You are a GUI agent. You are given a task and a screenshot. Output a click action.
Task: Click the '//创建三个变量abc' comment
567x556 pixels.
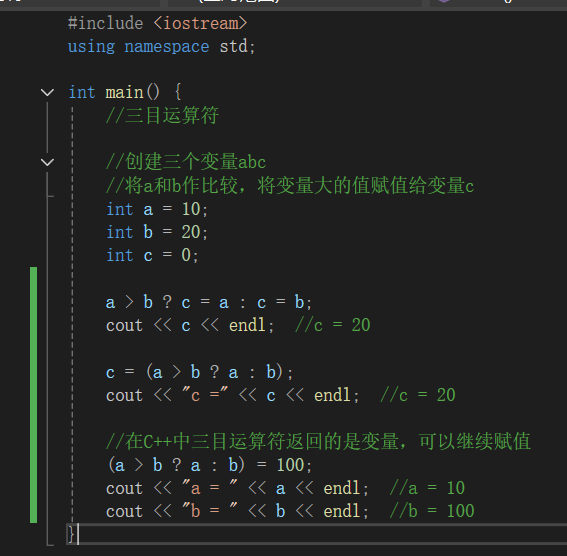click(x=186, y=162)
